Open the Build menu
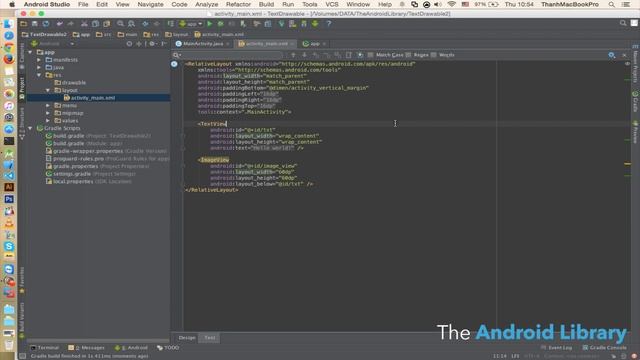Screen dimensions: 640x360 tap(266, 4)
